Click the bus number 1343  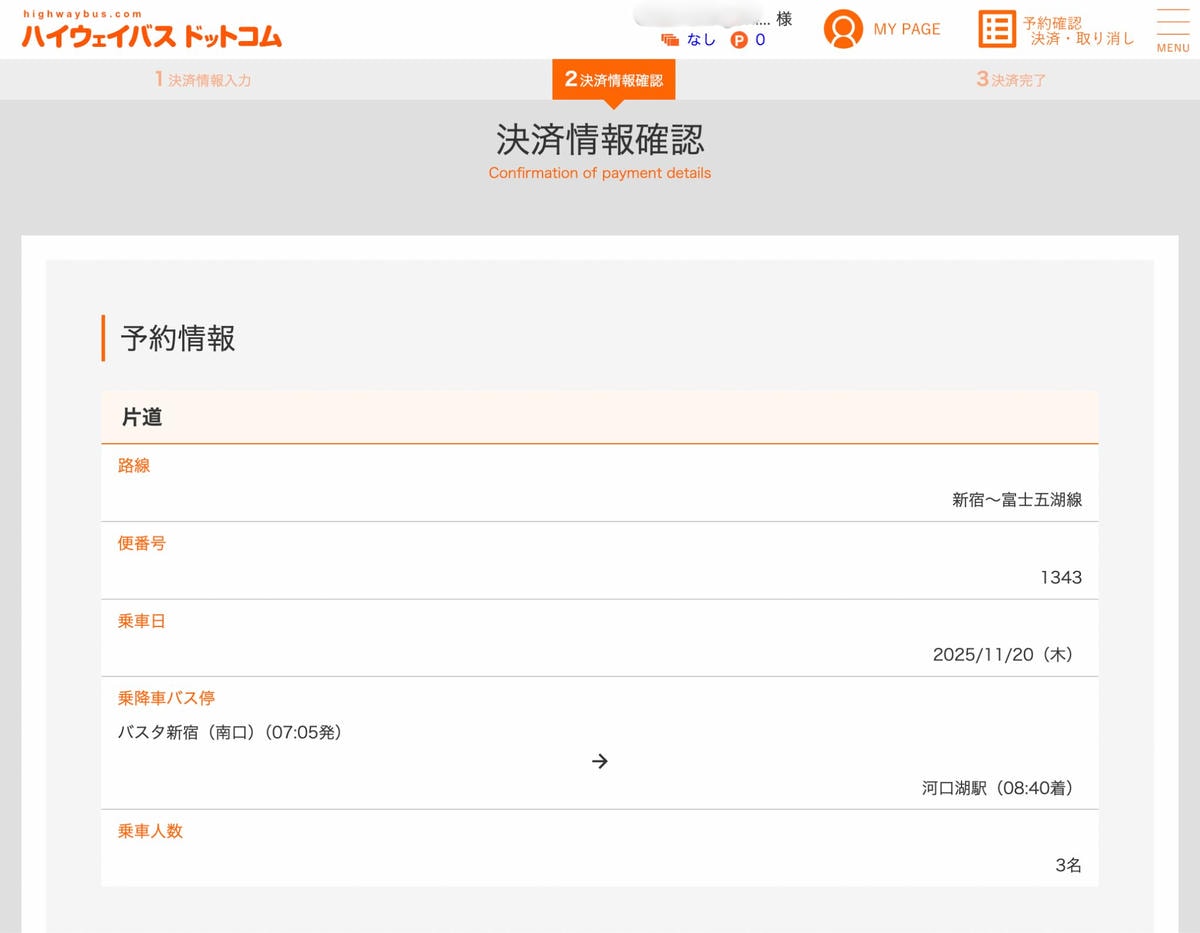pyautogui.click(x=1061, y=577)
